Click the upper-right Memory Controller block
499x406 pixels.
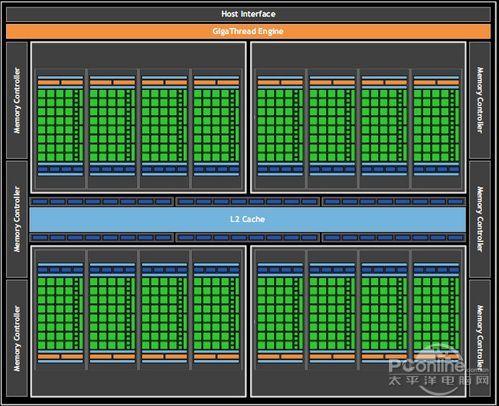click(x=480, y=100)
